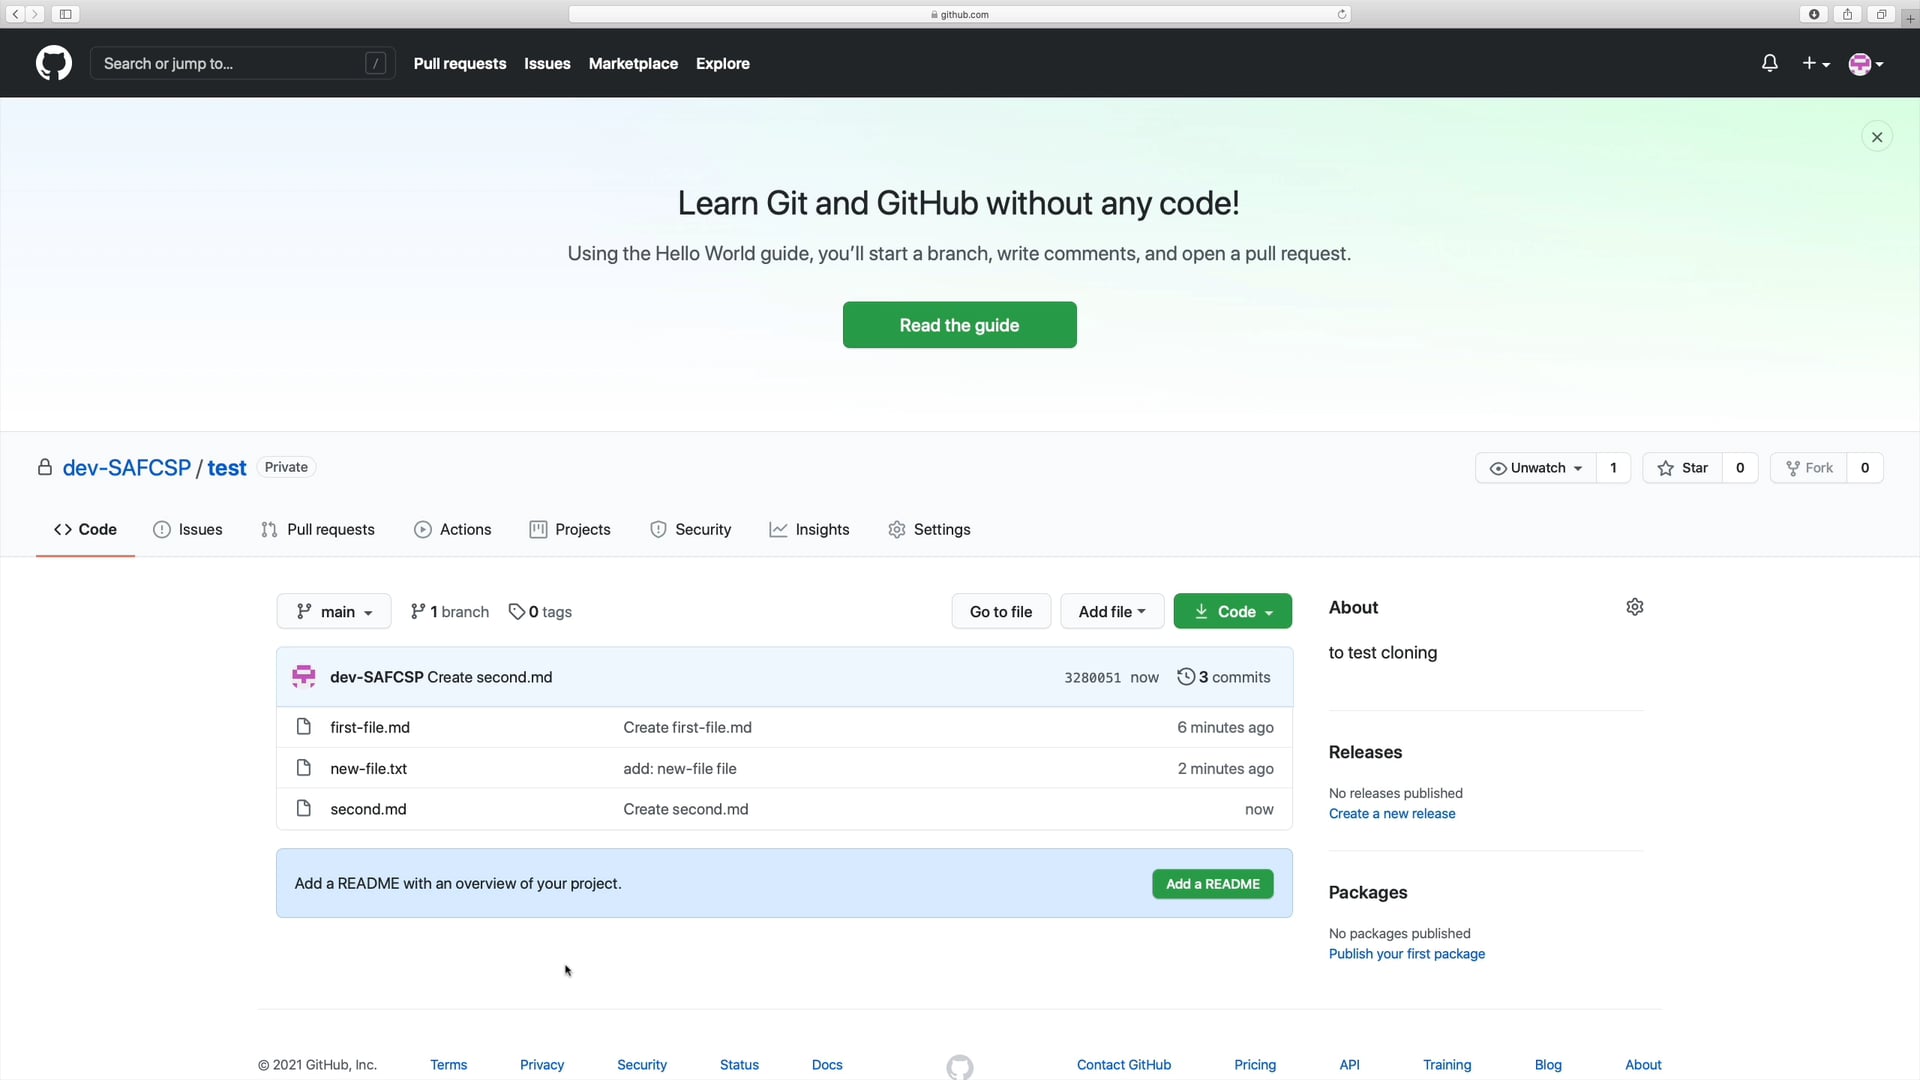Click the GitHub Octocat logo in header
Viewport: 1920px width, 1080px height.
(54, 63)
